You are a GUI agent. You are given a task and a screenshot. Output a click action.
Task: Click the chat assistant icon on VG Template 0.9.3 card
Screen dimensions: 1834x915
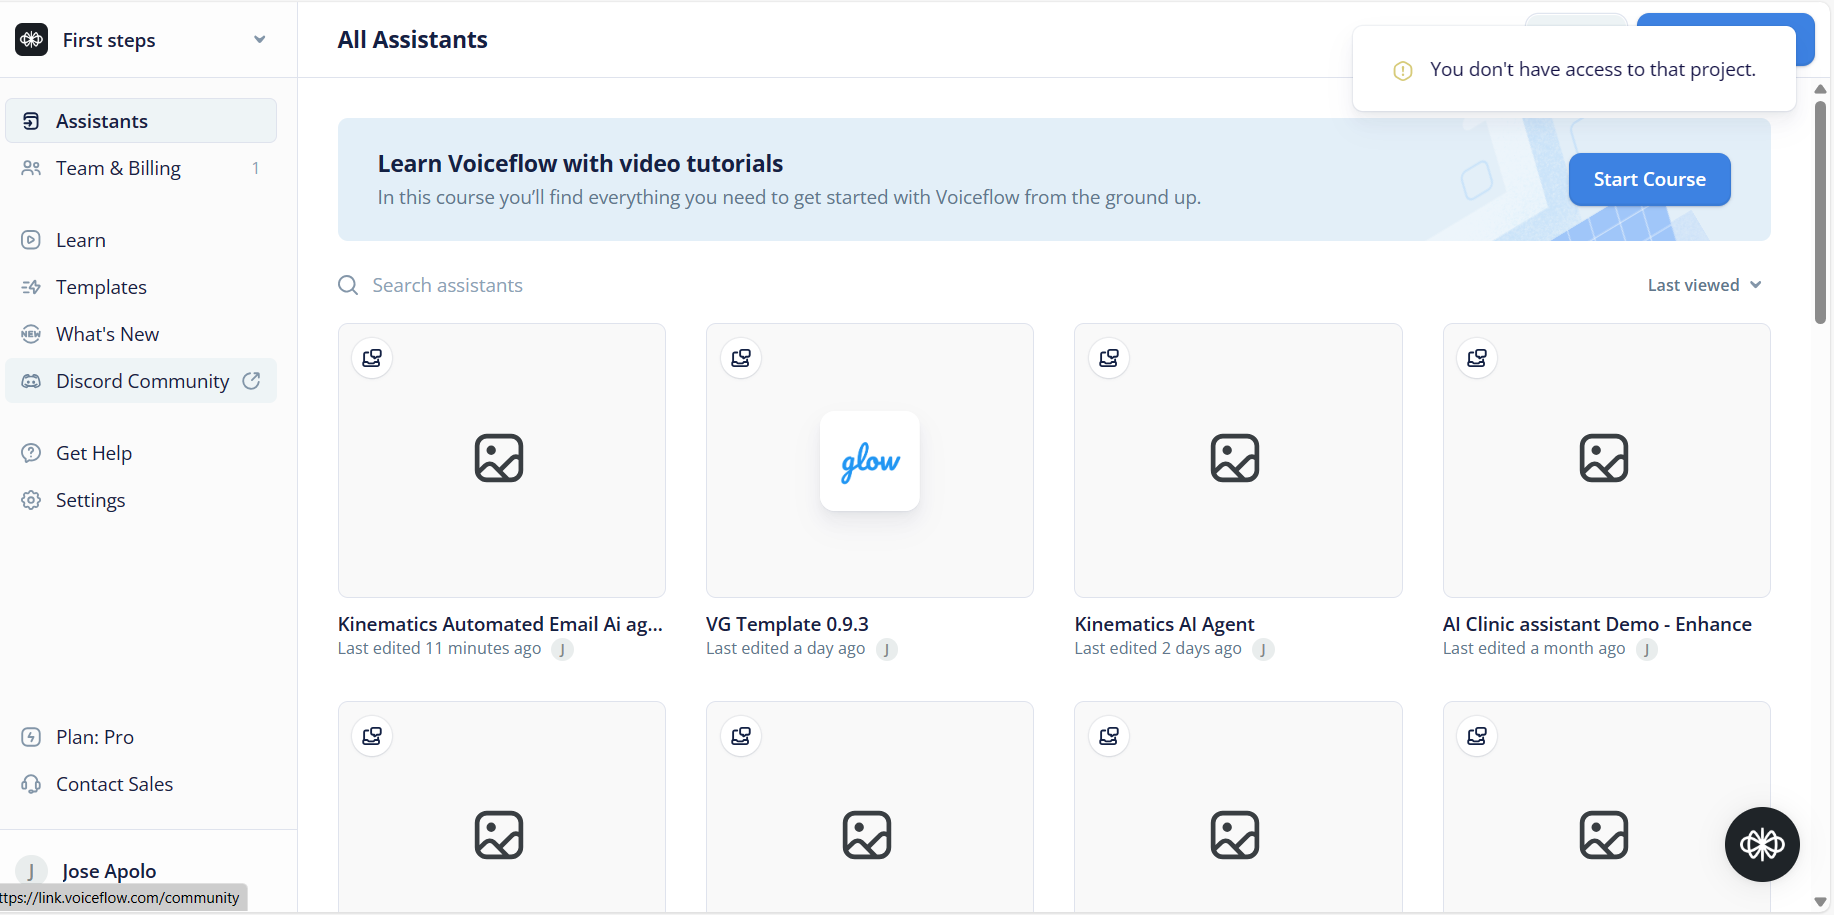(741, 358)
